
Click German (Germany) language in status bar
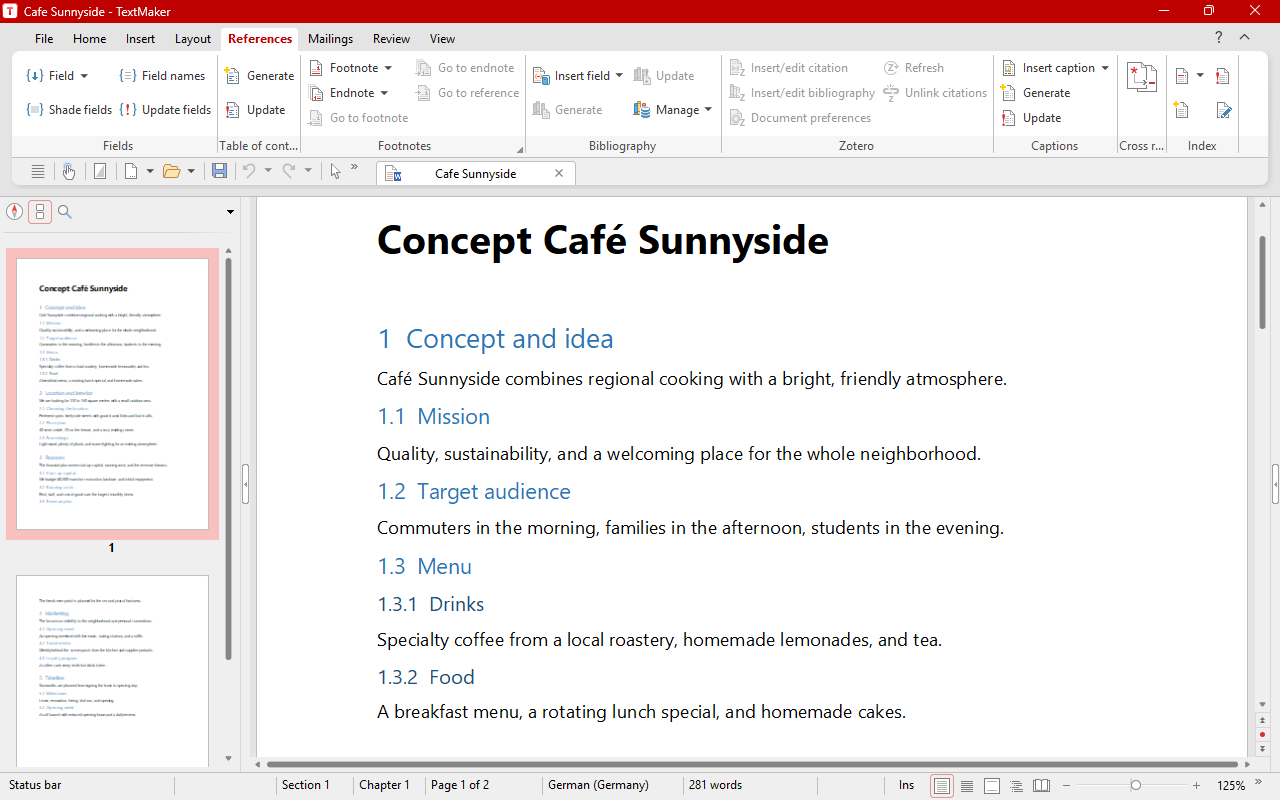pyautogui.click(x=598, y=785)
